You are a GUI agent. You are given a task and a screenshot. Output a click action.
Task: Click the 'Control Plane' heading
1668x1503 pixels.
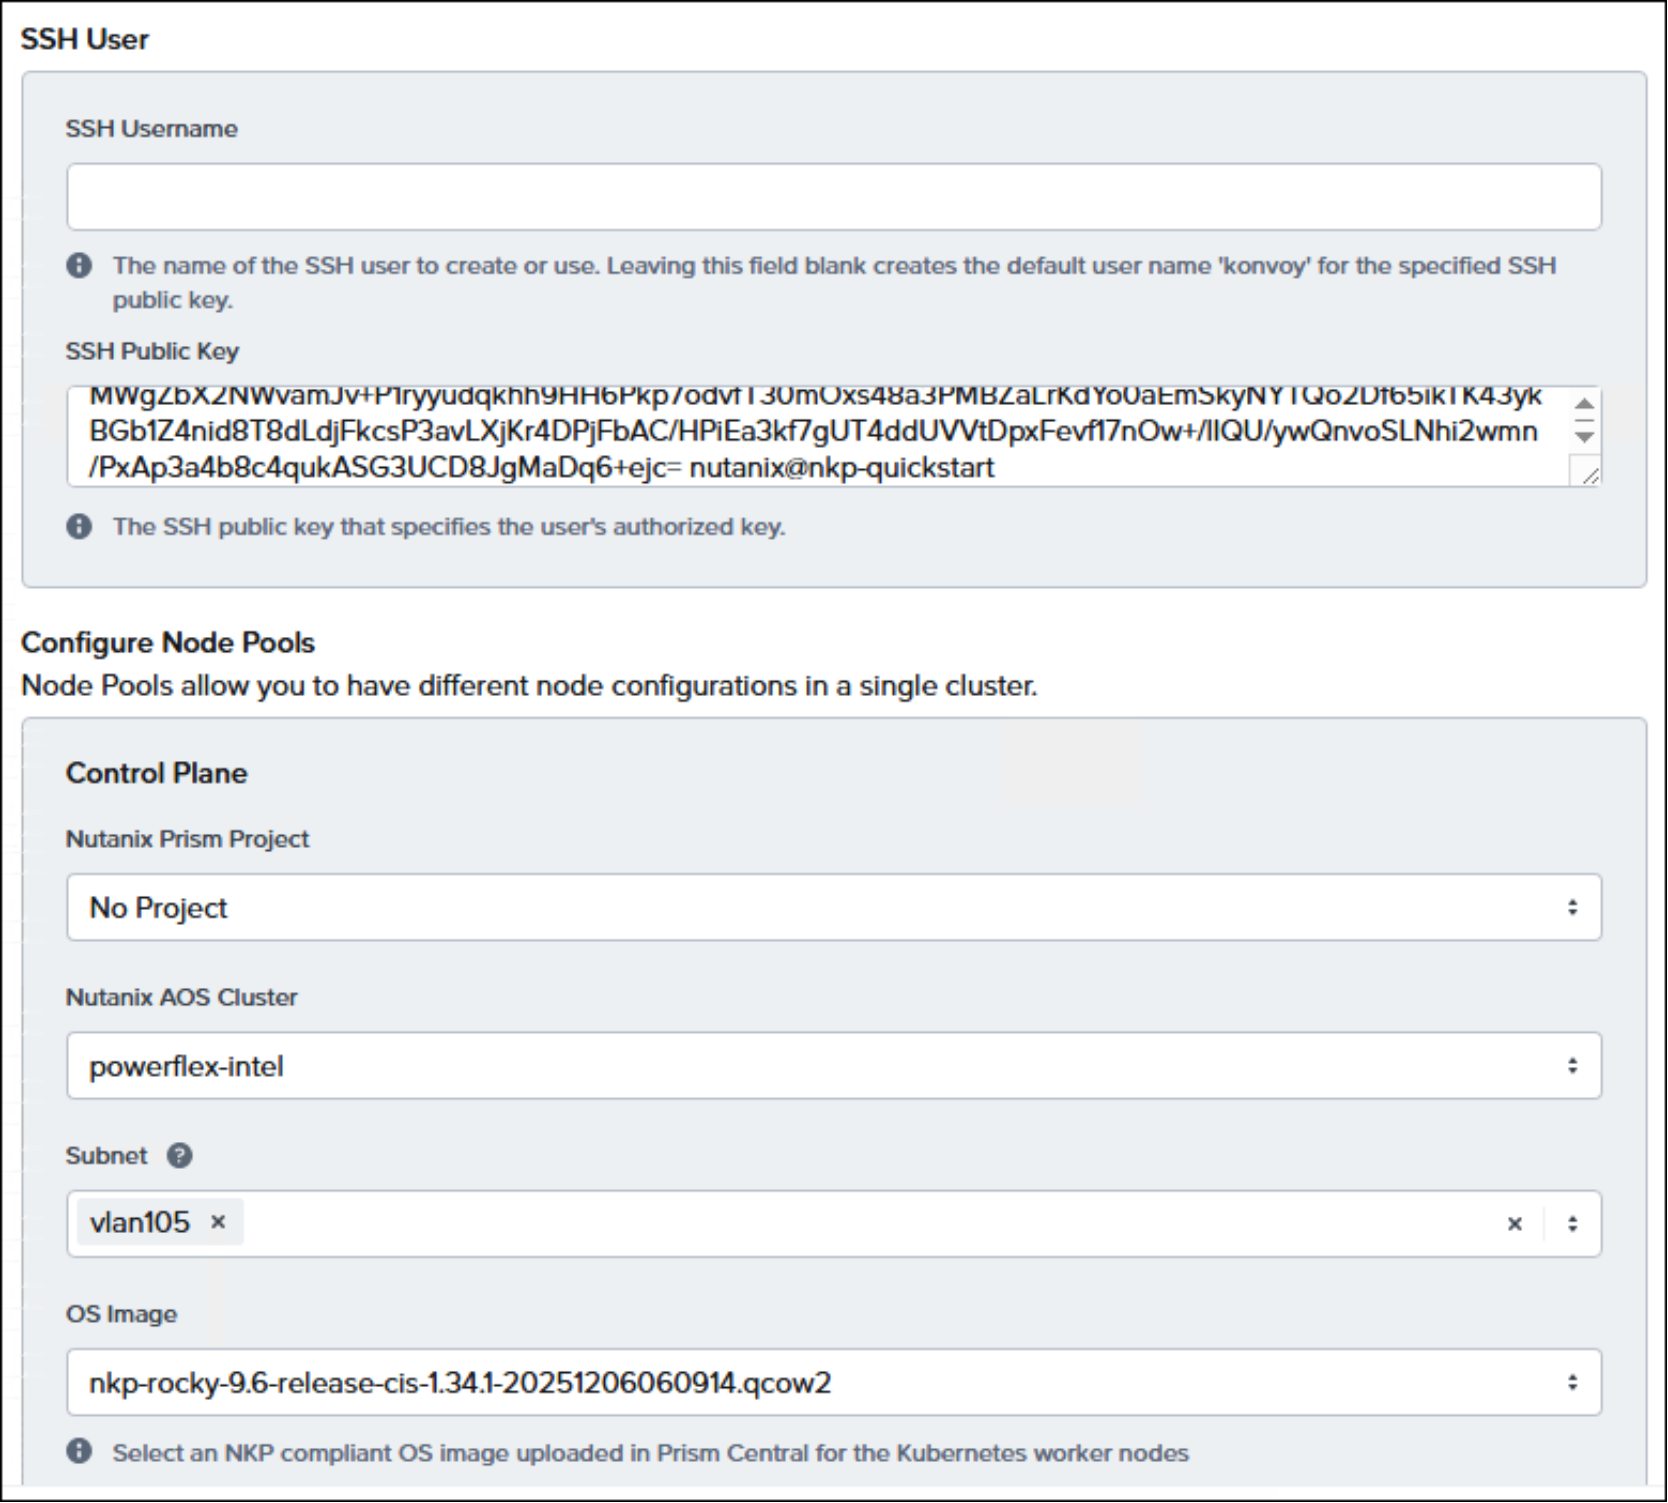157,774
